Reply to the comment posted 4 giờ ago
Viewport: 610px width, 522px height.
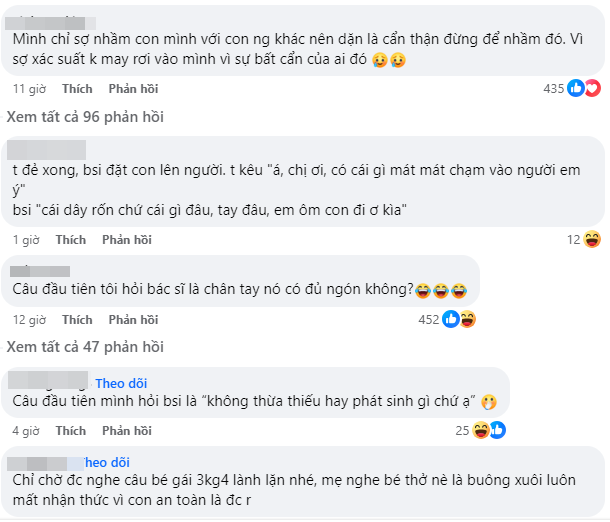click(126, 431)
